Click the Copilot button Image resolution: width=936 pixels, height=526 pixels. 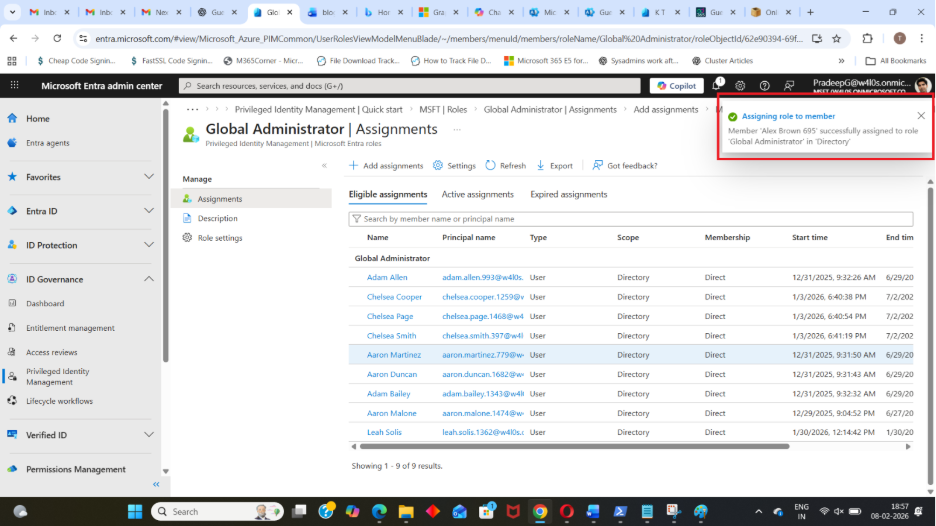pyautogui.click(x=676, y=86)
